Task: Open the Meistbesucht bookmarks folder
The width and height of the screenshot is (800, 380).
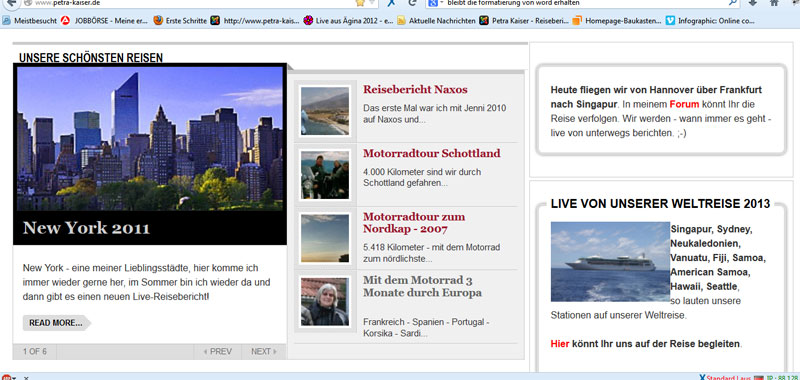Action: [30, 21]
